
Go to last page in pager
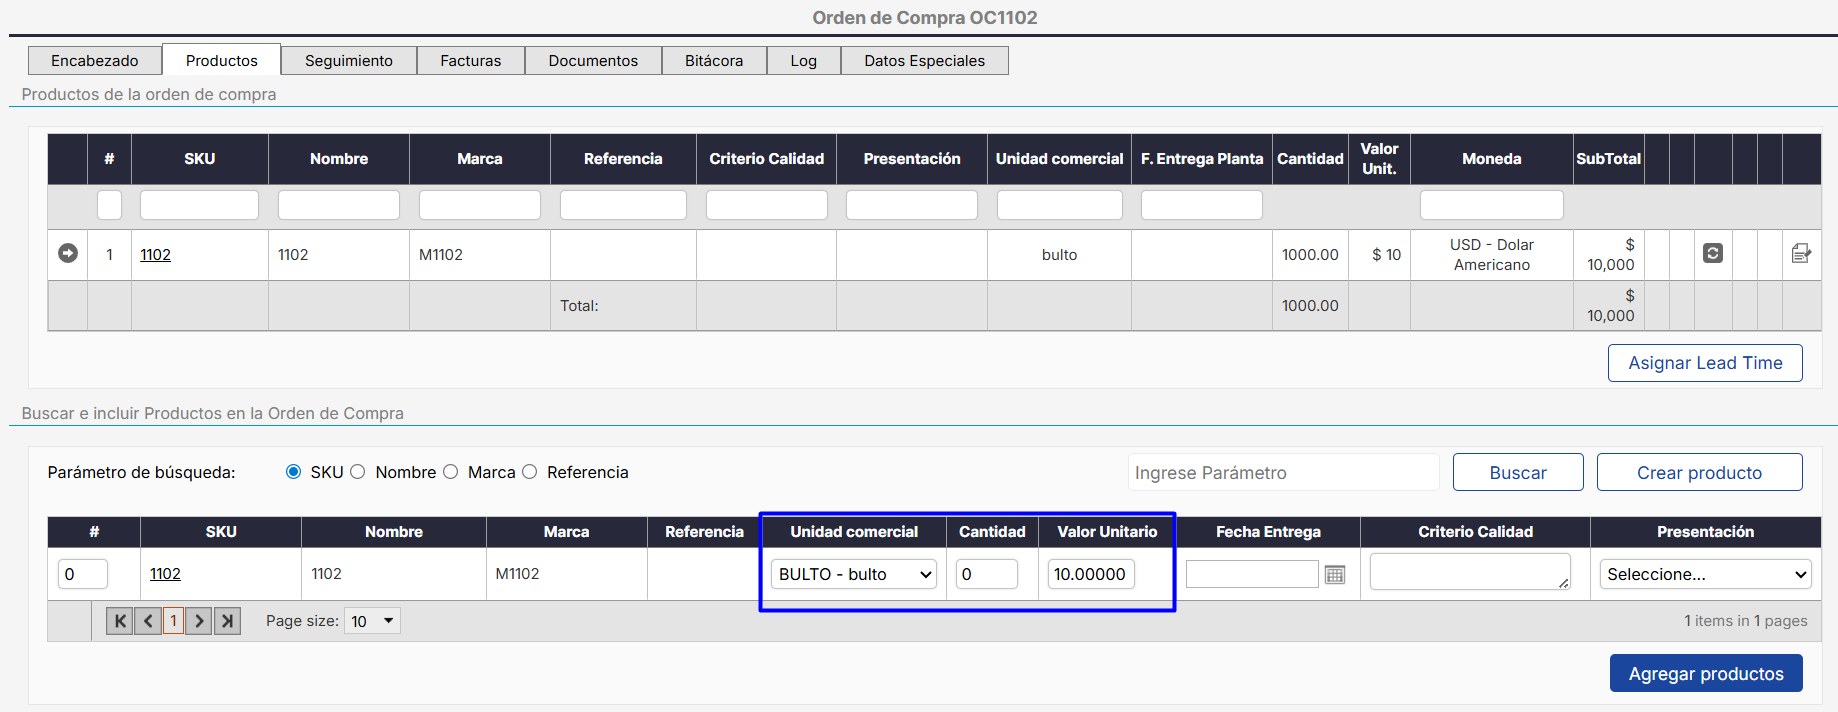228,621
